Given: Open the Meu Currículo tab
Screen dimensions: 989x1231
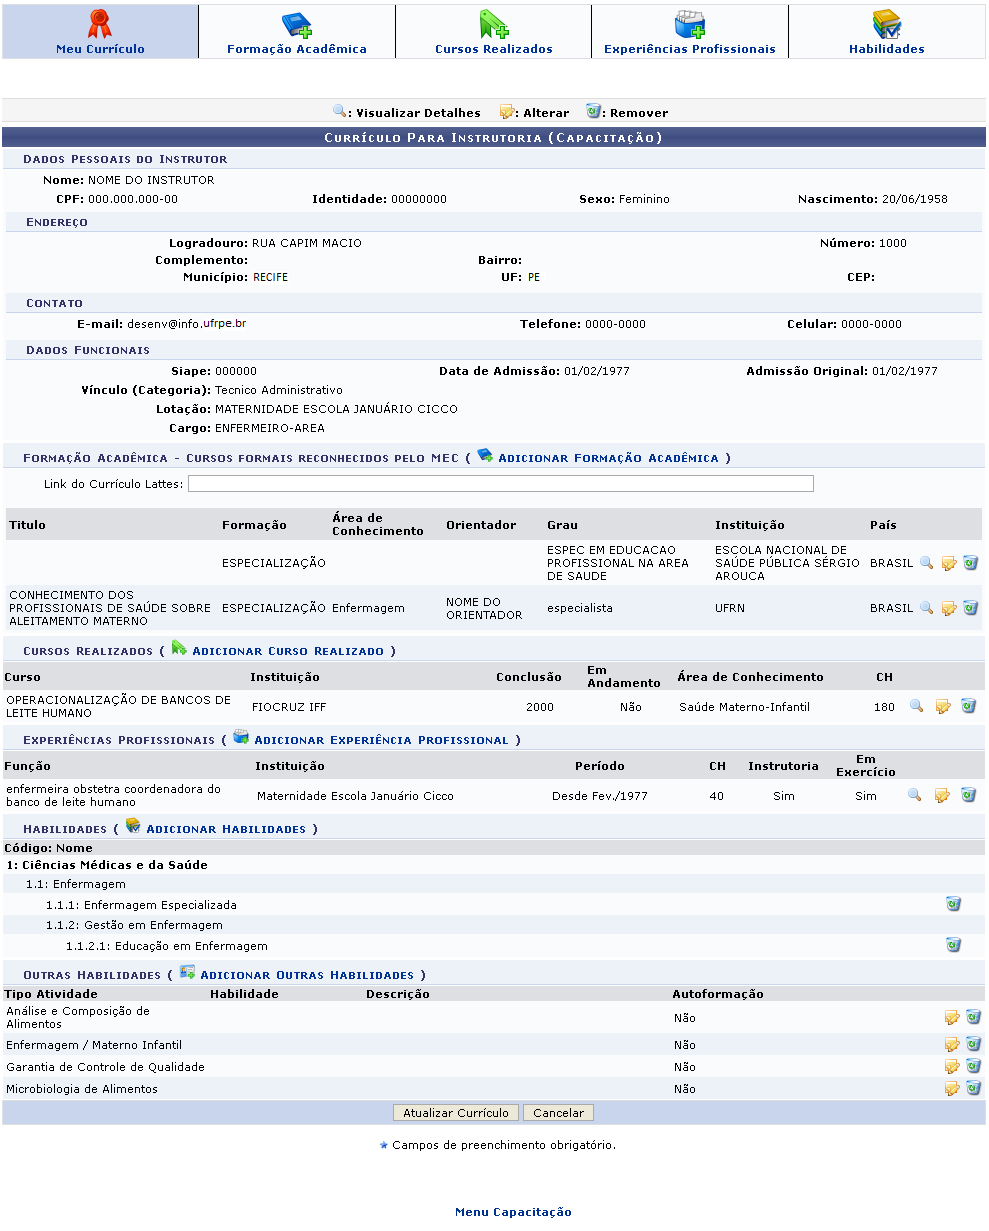Looking at the screenshot, I should click(100, 32).
